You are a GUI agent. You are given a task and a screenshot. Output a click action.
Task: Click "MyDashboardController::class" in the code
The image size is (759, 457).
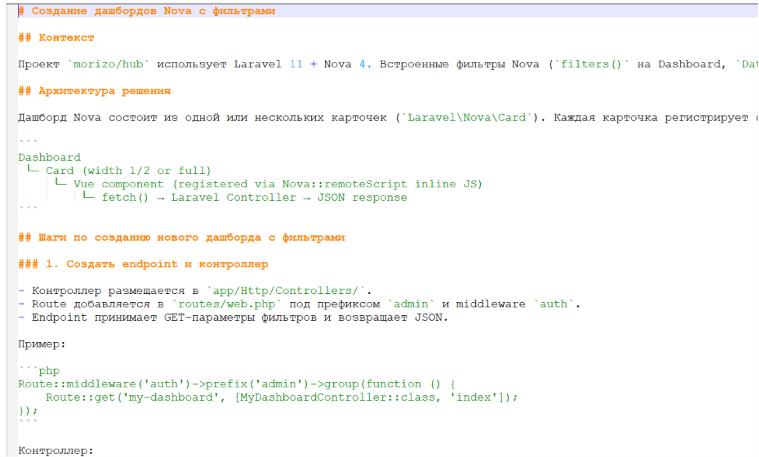click(337, 397)
